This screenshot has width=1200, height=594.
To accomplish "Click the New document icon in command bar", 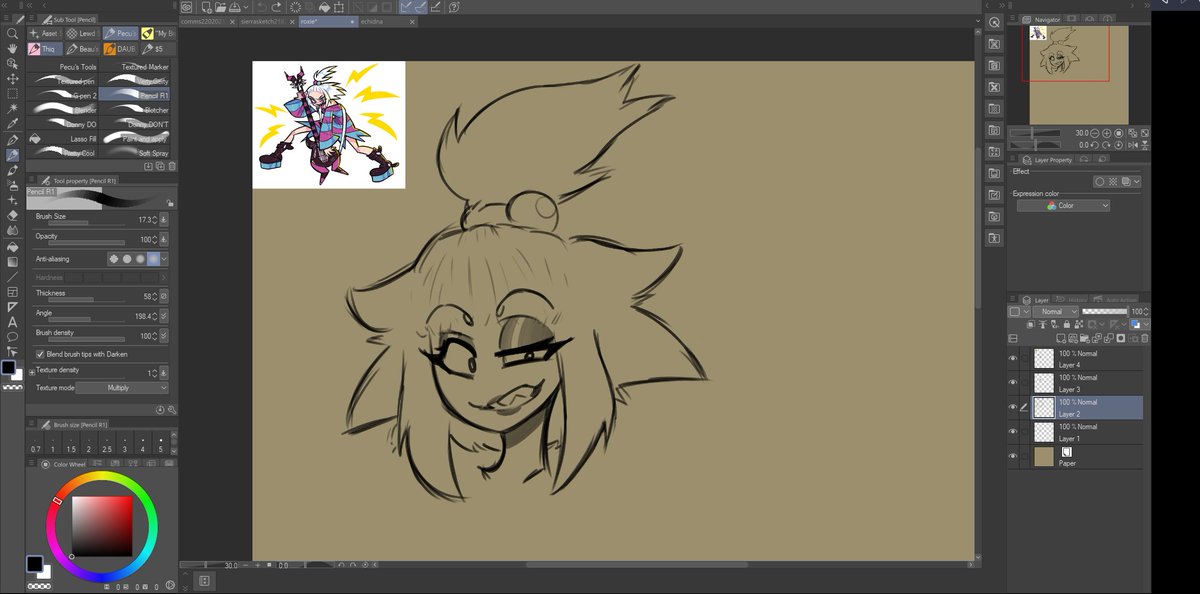I will pyautogui.click(x=205, y=7).
